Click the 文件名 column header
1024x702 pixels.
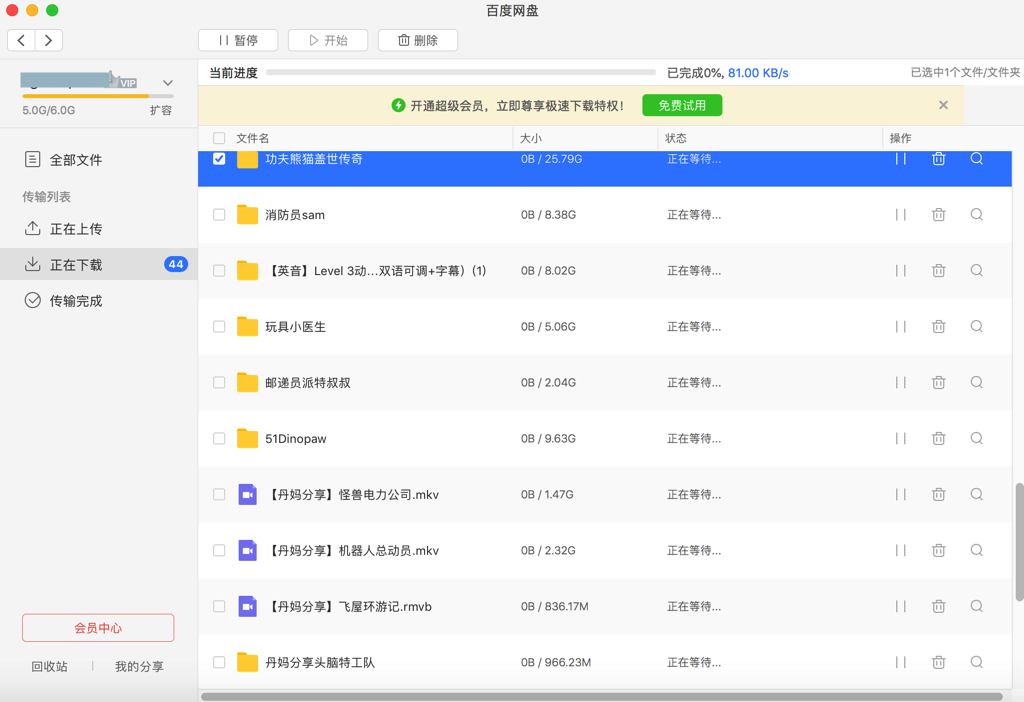[252, 138]
